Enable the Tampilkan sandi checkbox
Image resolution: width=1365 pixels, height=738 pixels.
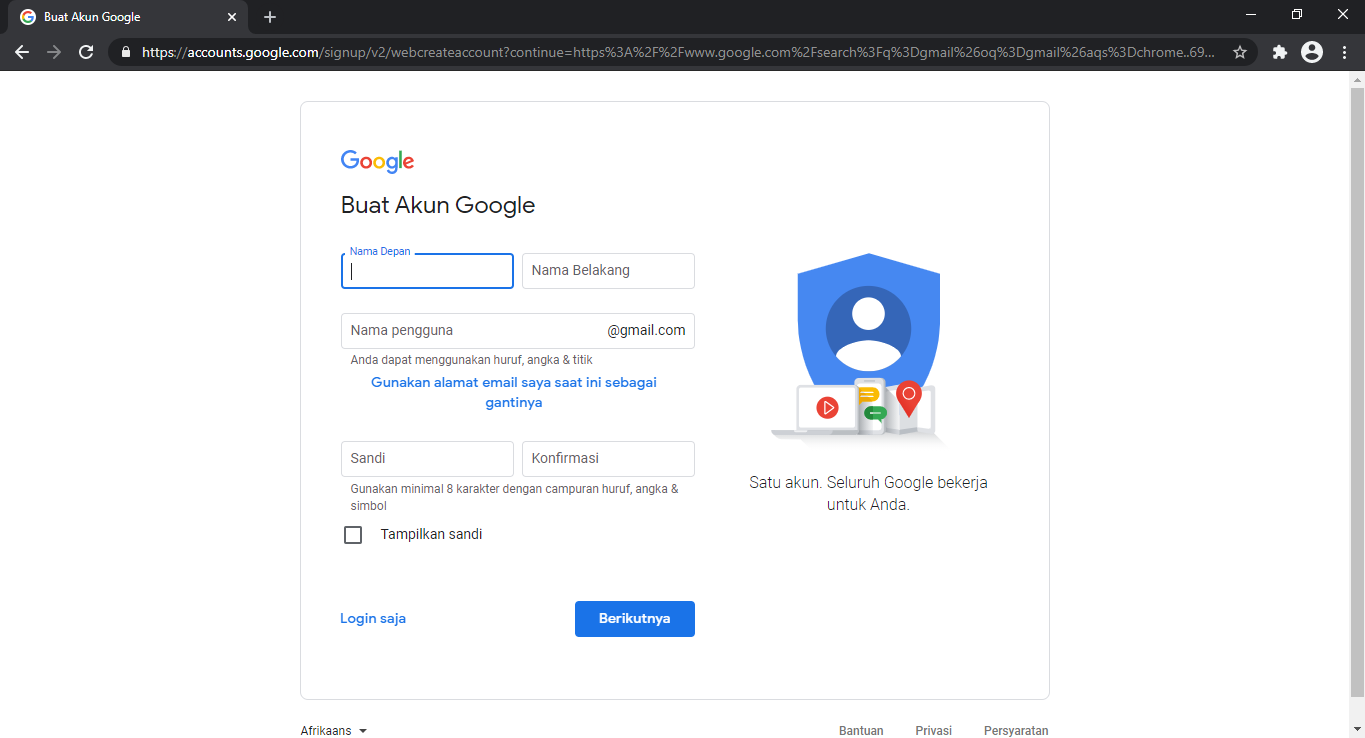[x=353, y=534]
